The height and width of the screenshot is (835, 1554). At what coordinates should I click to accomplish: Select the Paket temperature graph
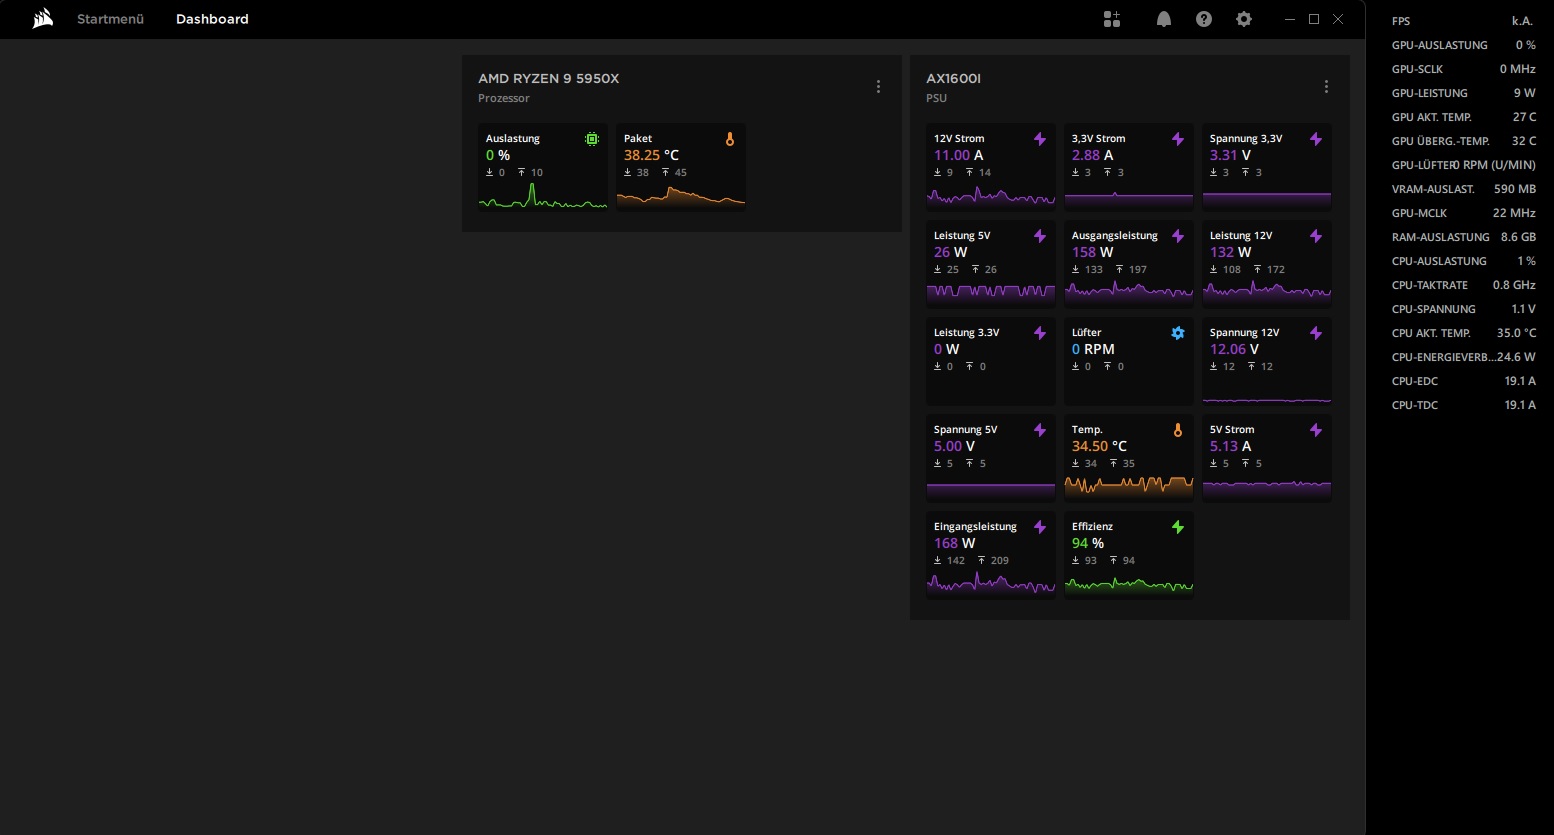coord(681,197)
